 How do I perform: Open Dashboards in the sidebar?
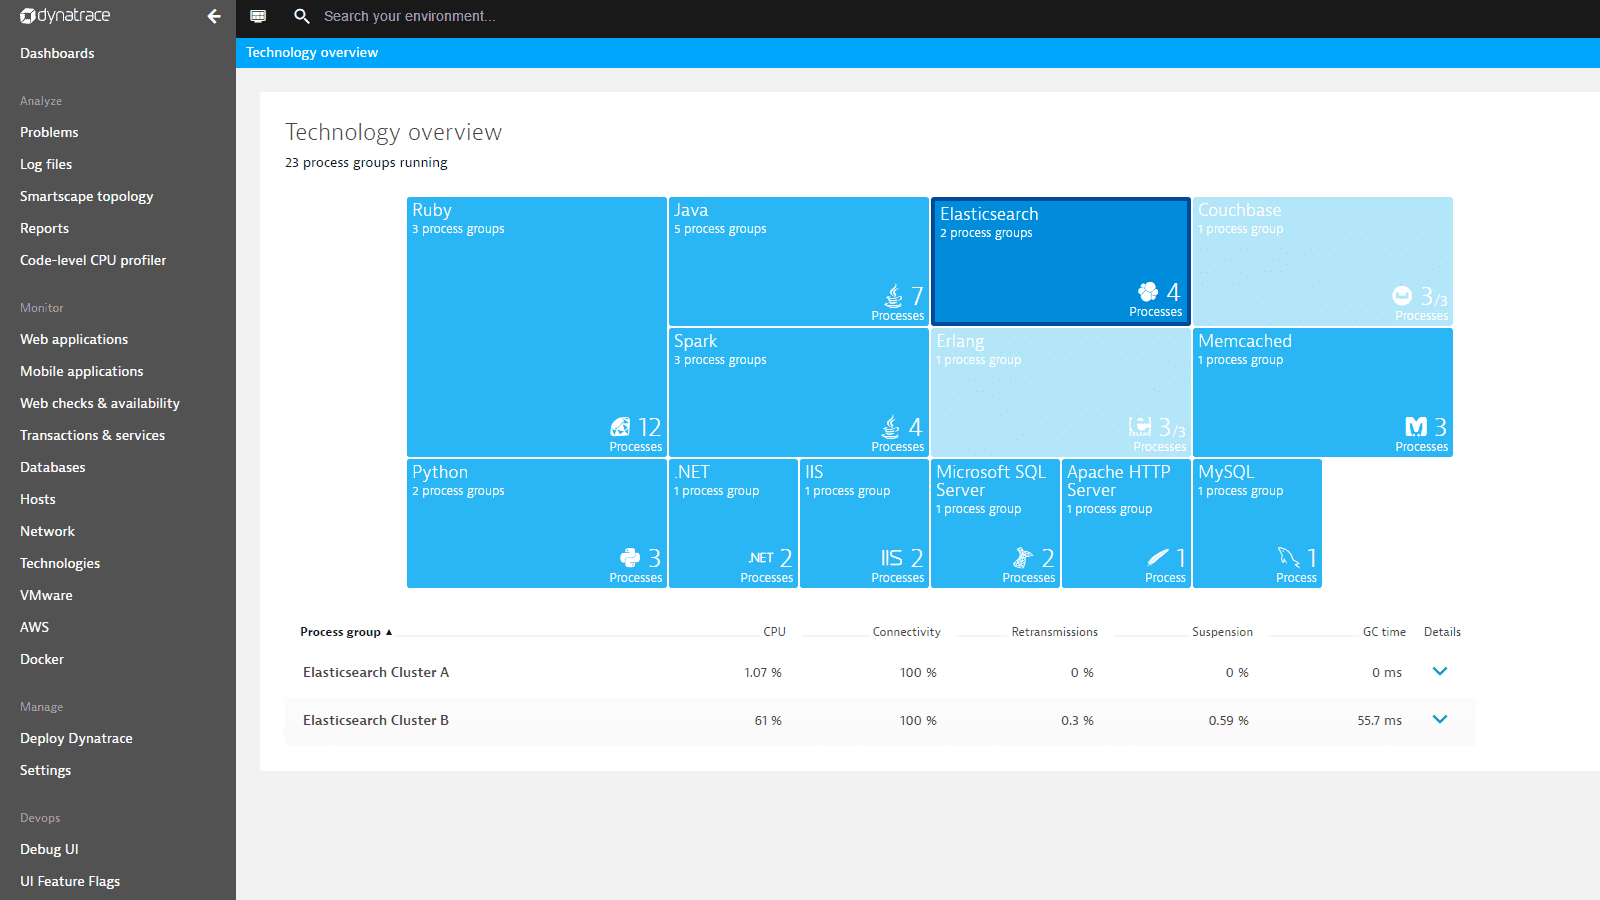coord(57,53)
